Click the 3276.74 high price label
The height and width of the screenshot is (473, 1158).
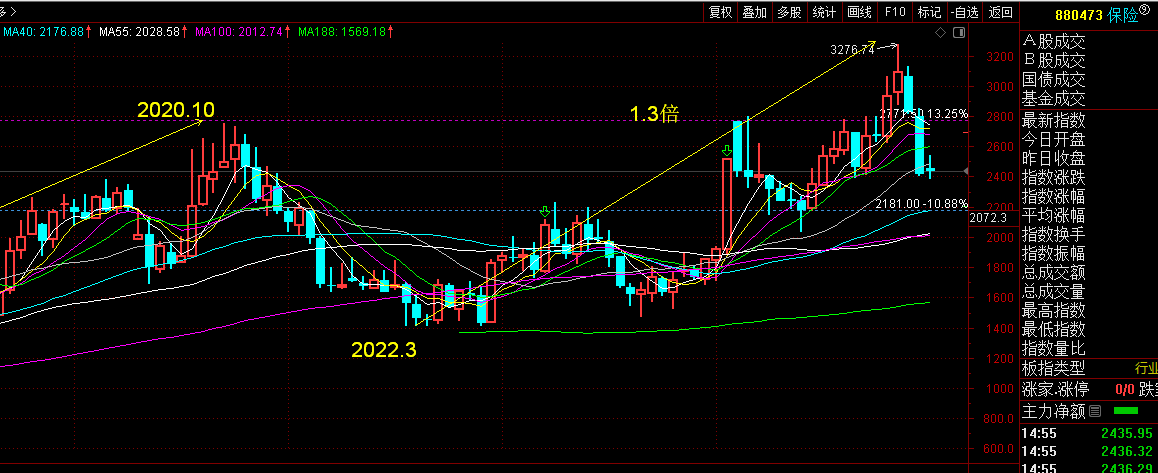coord(852,50)
